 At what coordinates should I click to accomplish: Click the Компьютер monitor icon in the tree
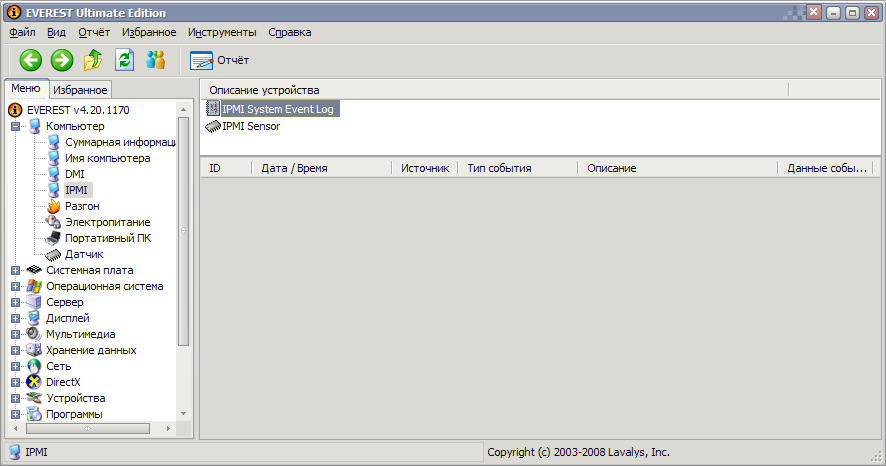pyautogui.click(x=34, y=126)
